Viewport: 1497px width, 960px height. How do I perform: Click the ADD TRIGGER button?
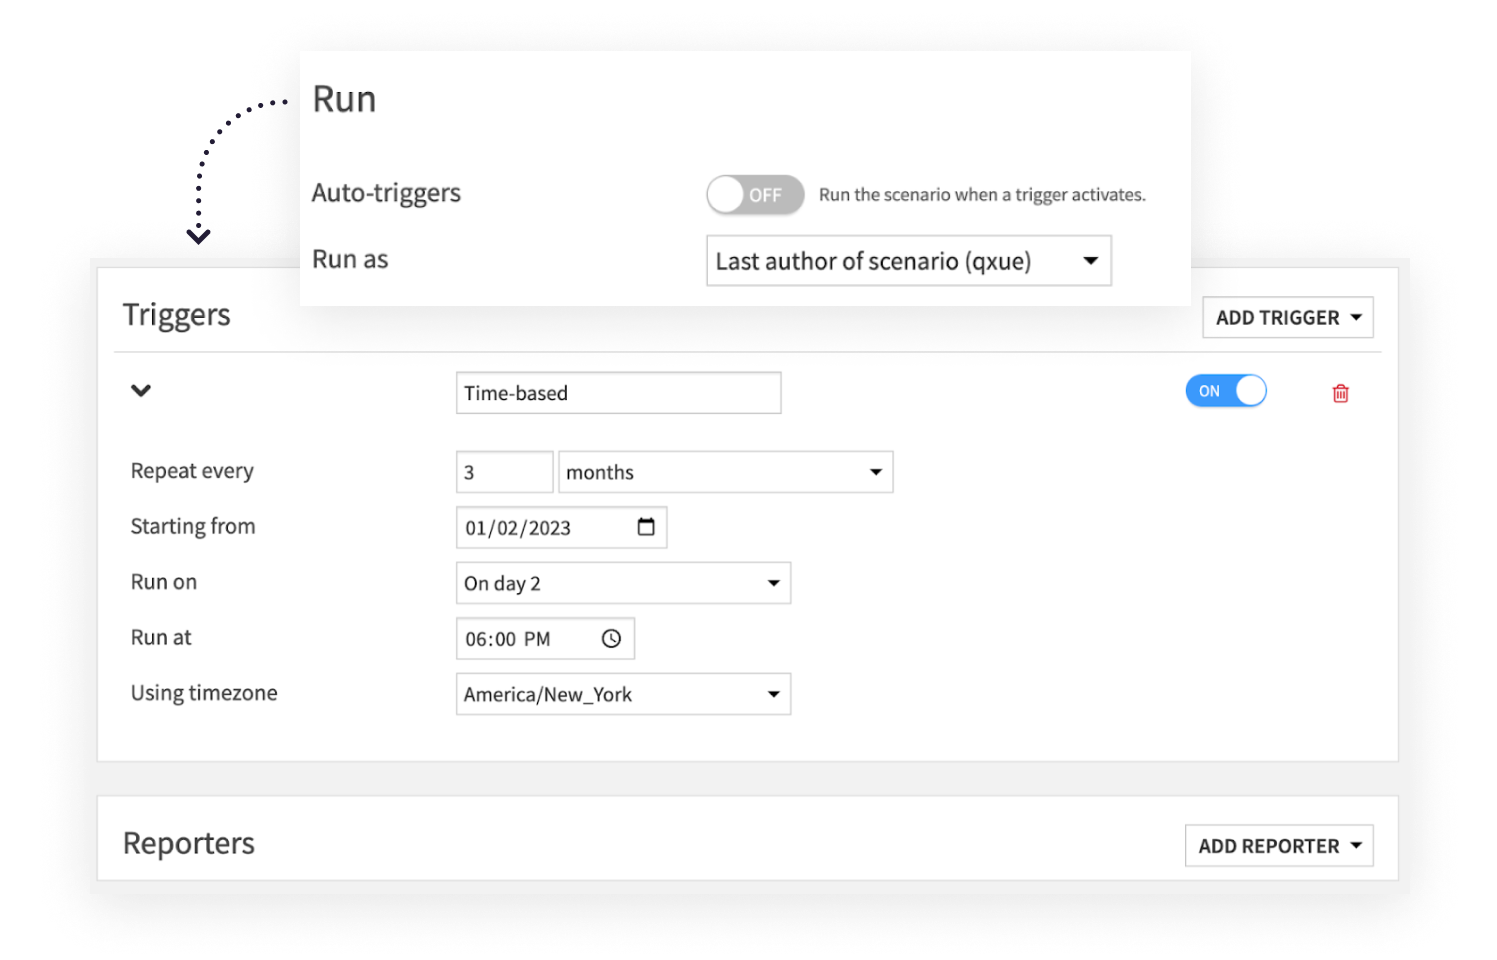[1287, 318]
